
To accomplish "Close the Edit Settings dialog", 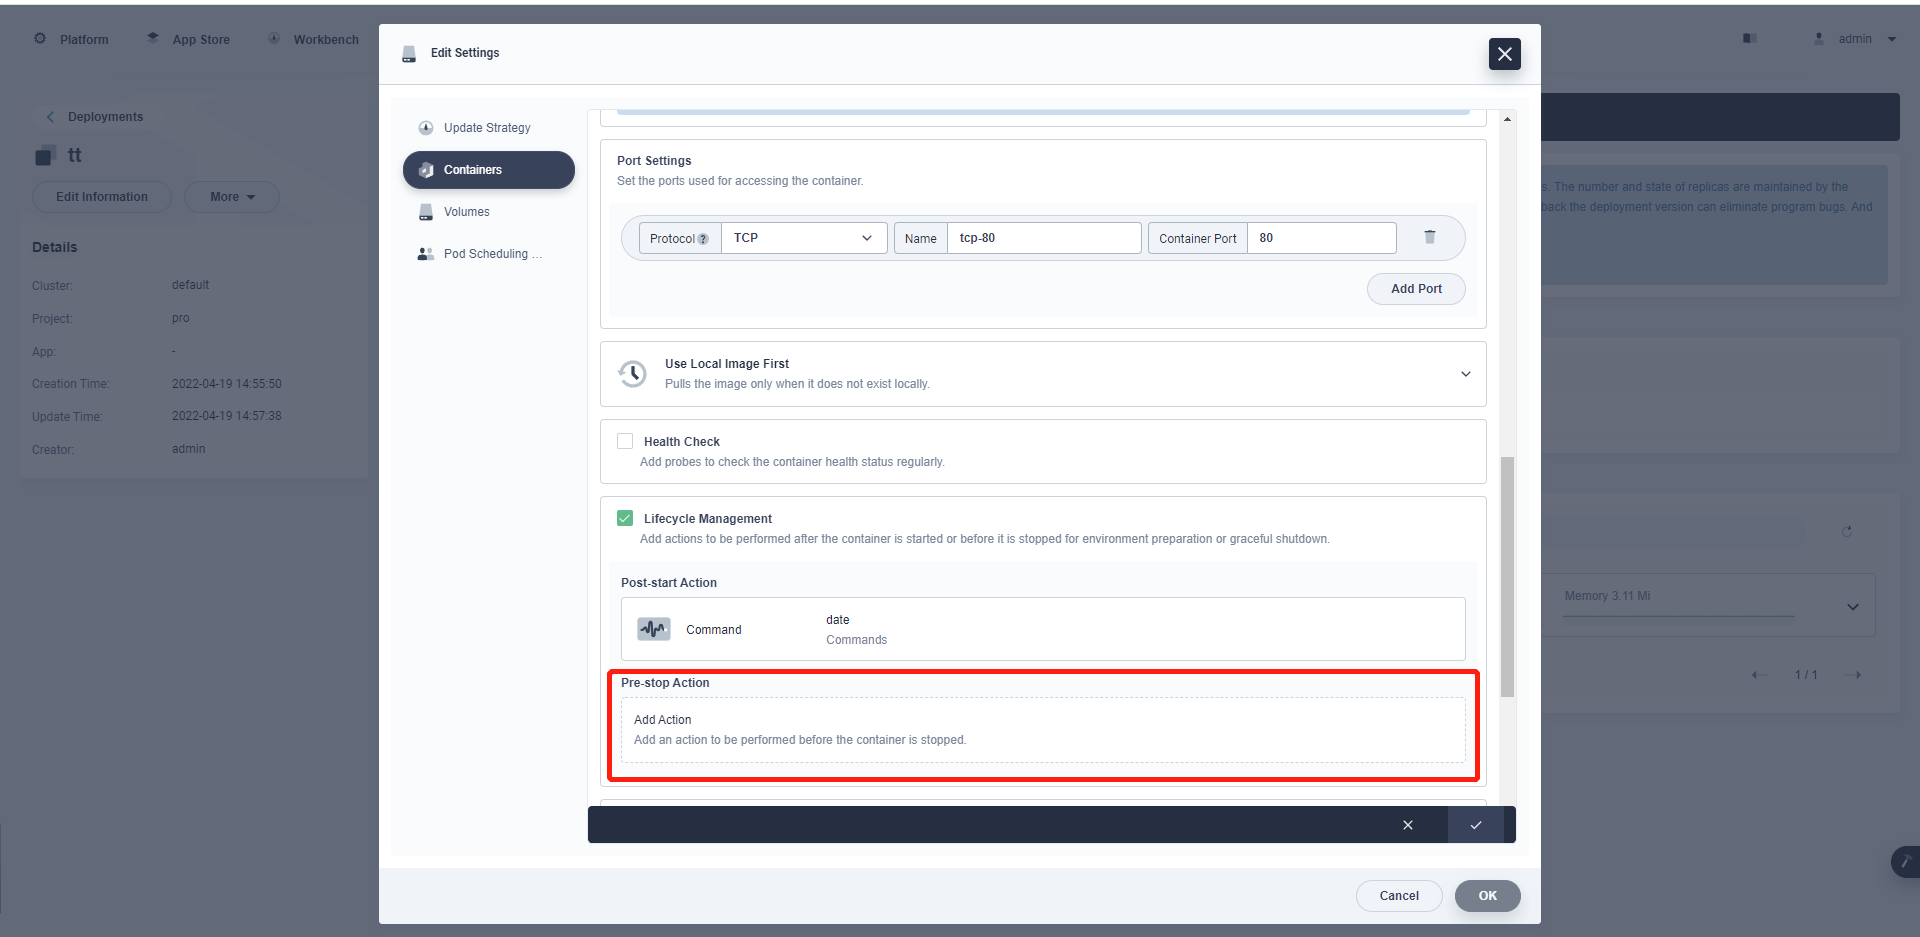I will point(1505,54).
